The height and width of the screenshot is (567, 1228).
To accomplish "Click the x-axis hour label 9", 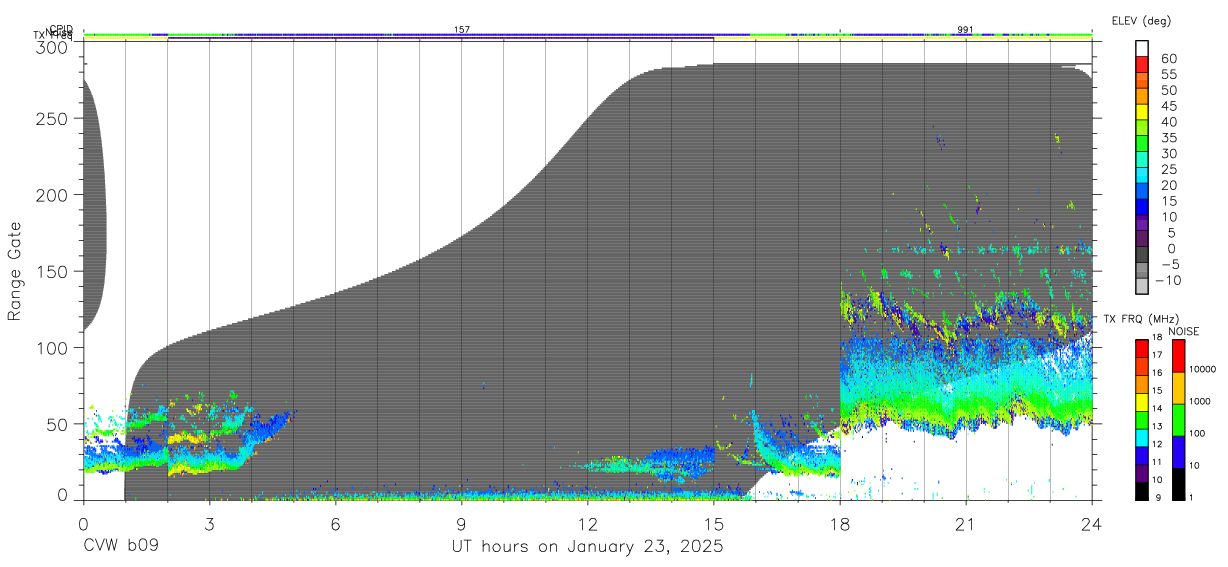I will 461,524.
